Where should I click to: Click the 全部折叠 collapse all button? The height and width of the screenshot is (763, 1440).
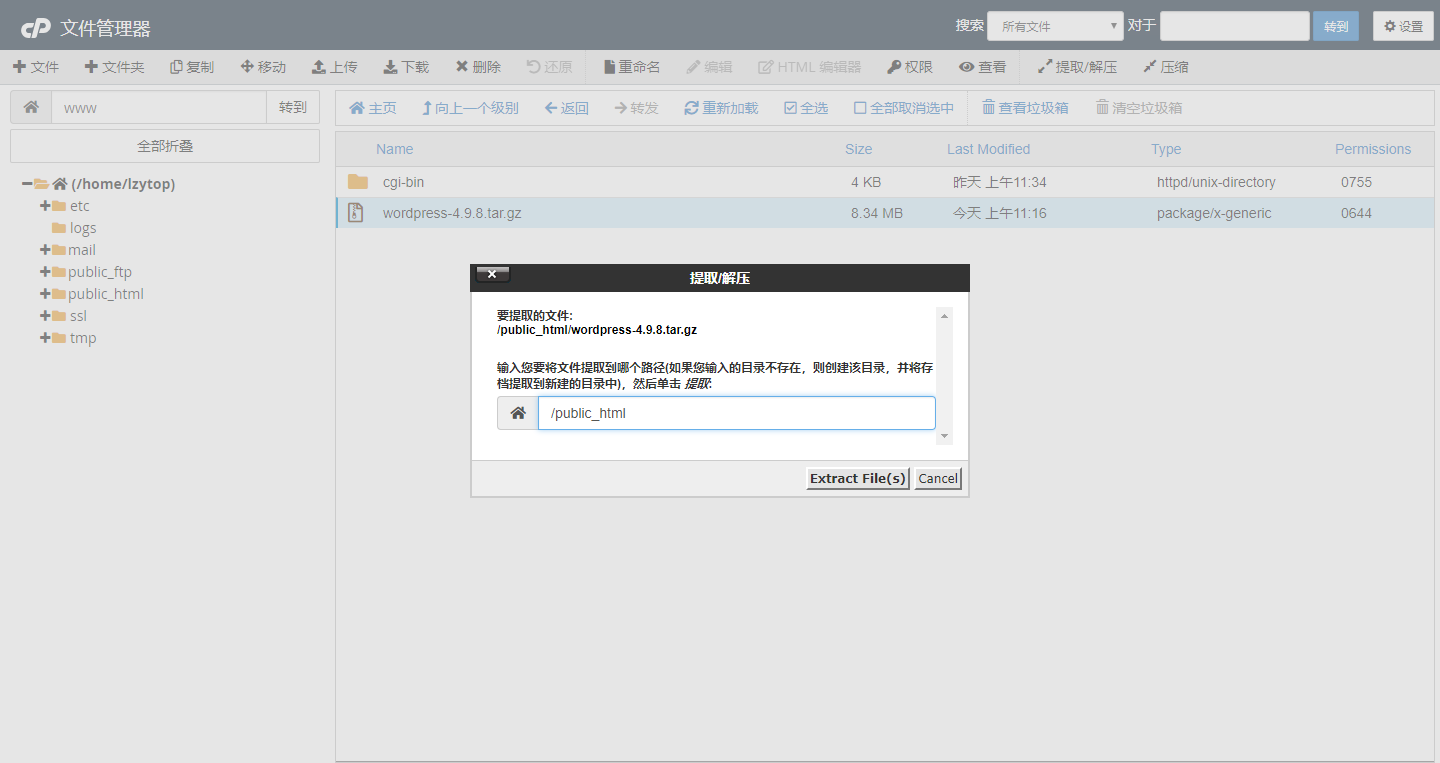165,146
